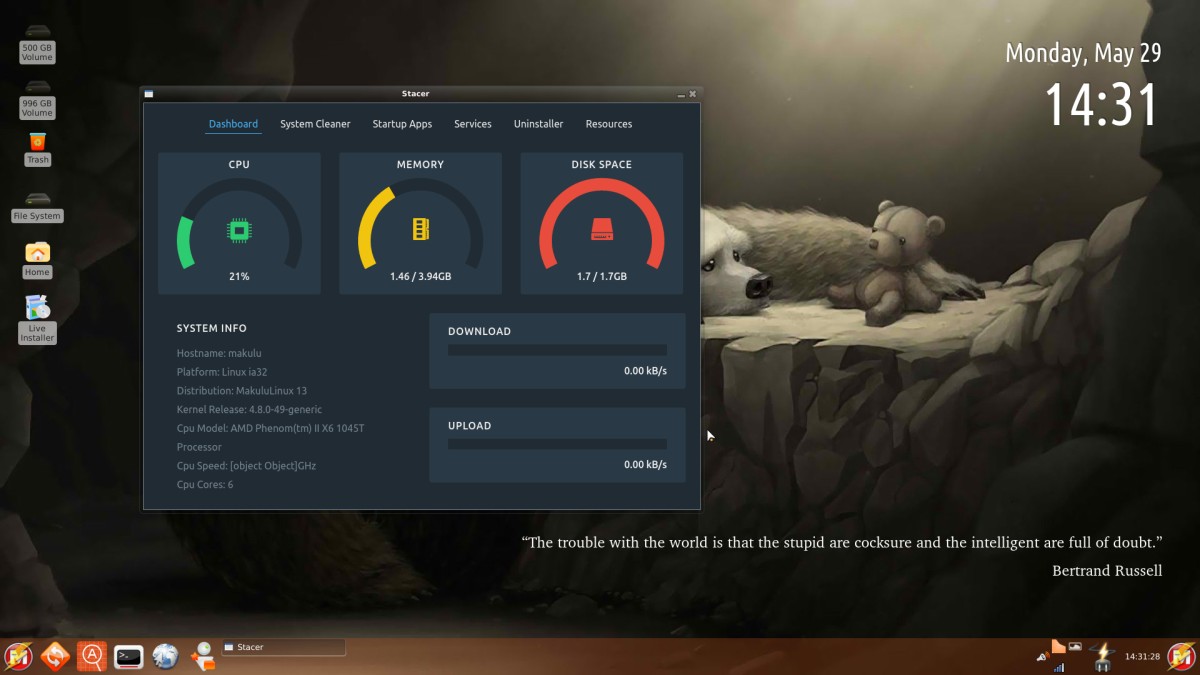
Task: Open the Resources tab
Action: coord(608,124)
